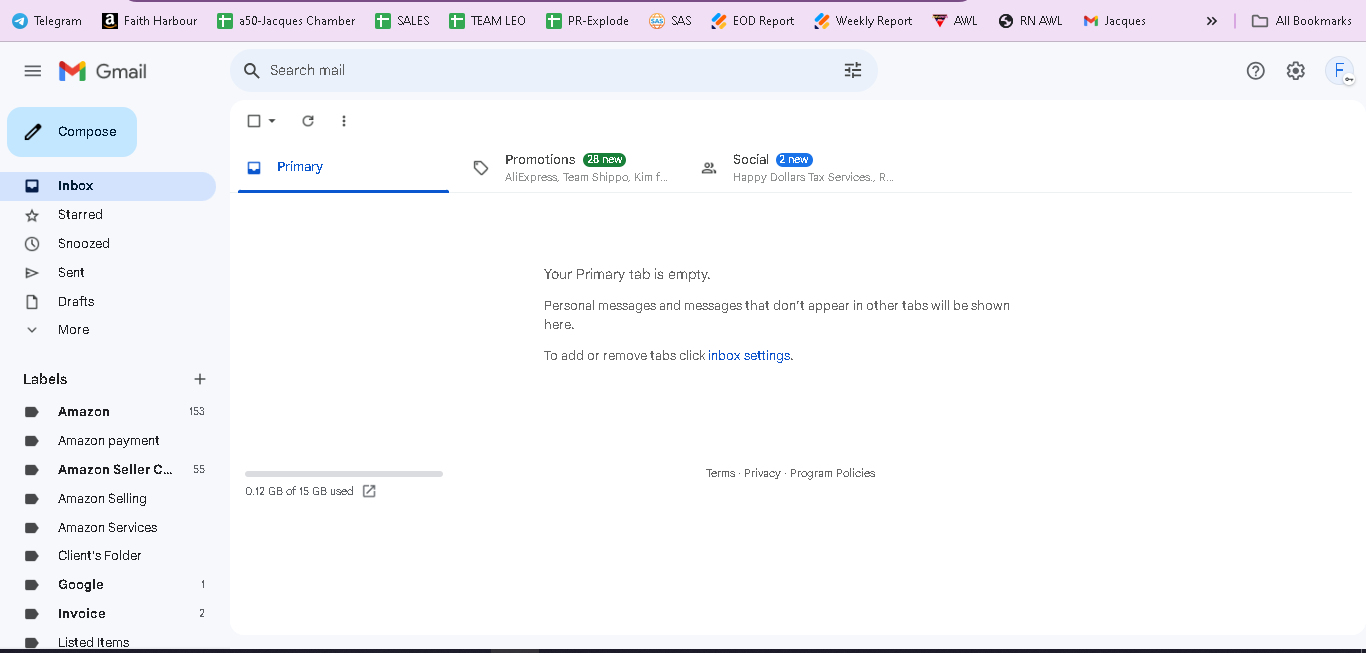Open the Terms link
Viewport: 1366px width, 653px height.
click(720, 474)
